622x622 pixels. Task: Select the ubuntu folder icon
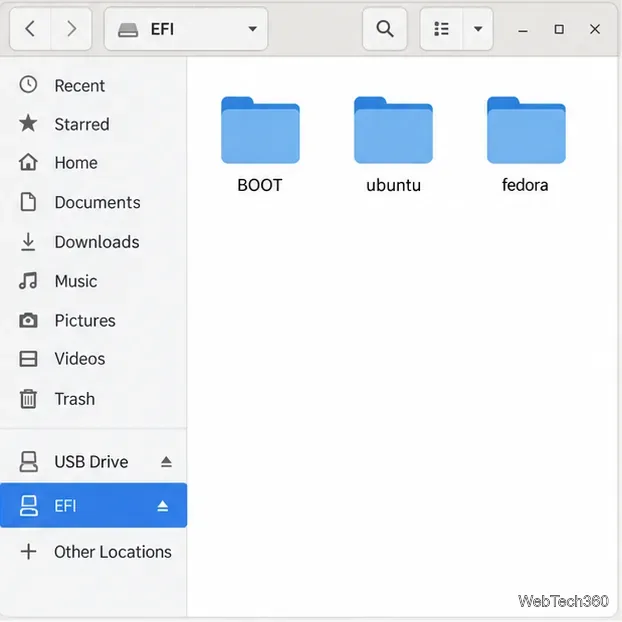pyautogui.click(x=393, y=130)
